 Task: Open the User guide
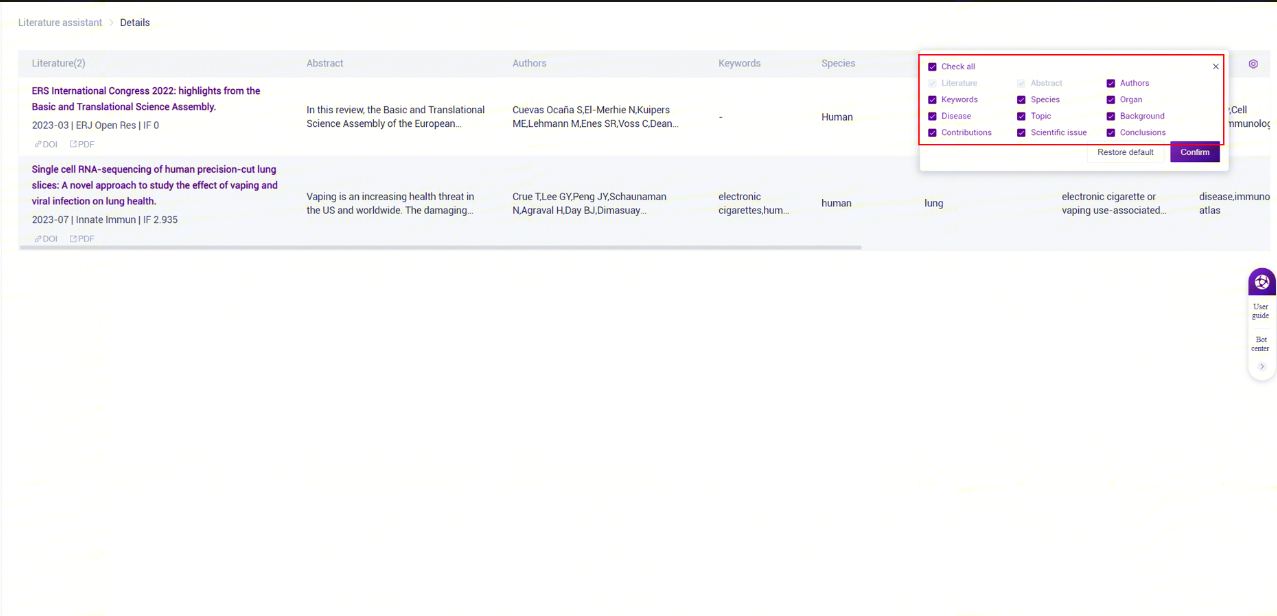tap(1261, 311)
